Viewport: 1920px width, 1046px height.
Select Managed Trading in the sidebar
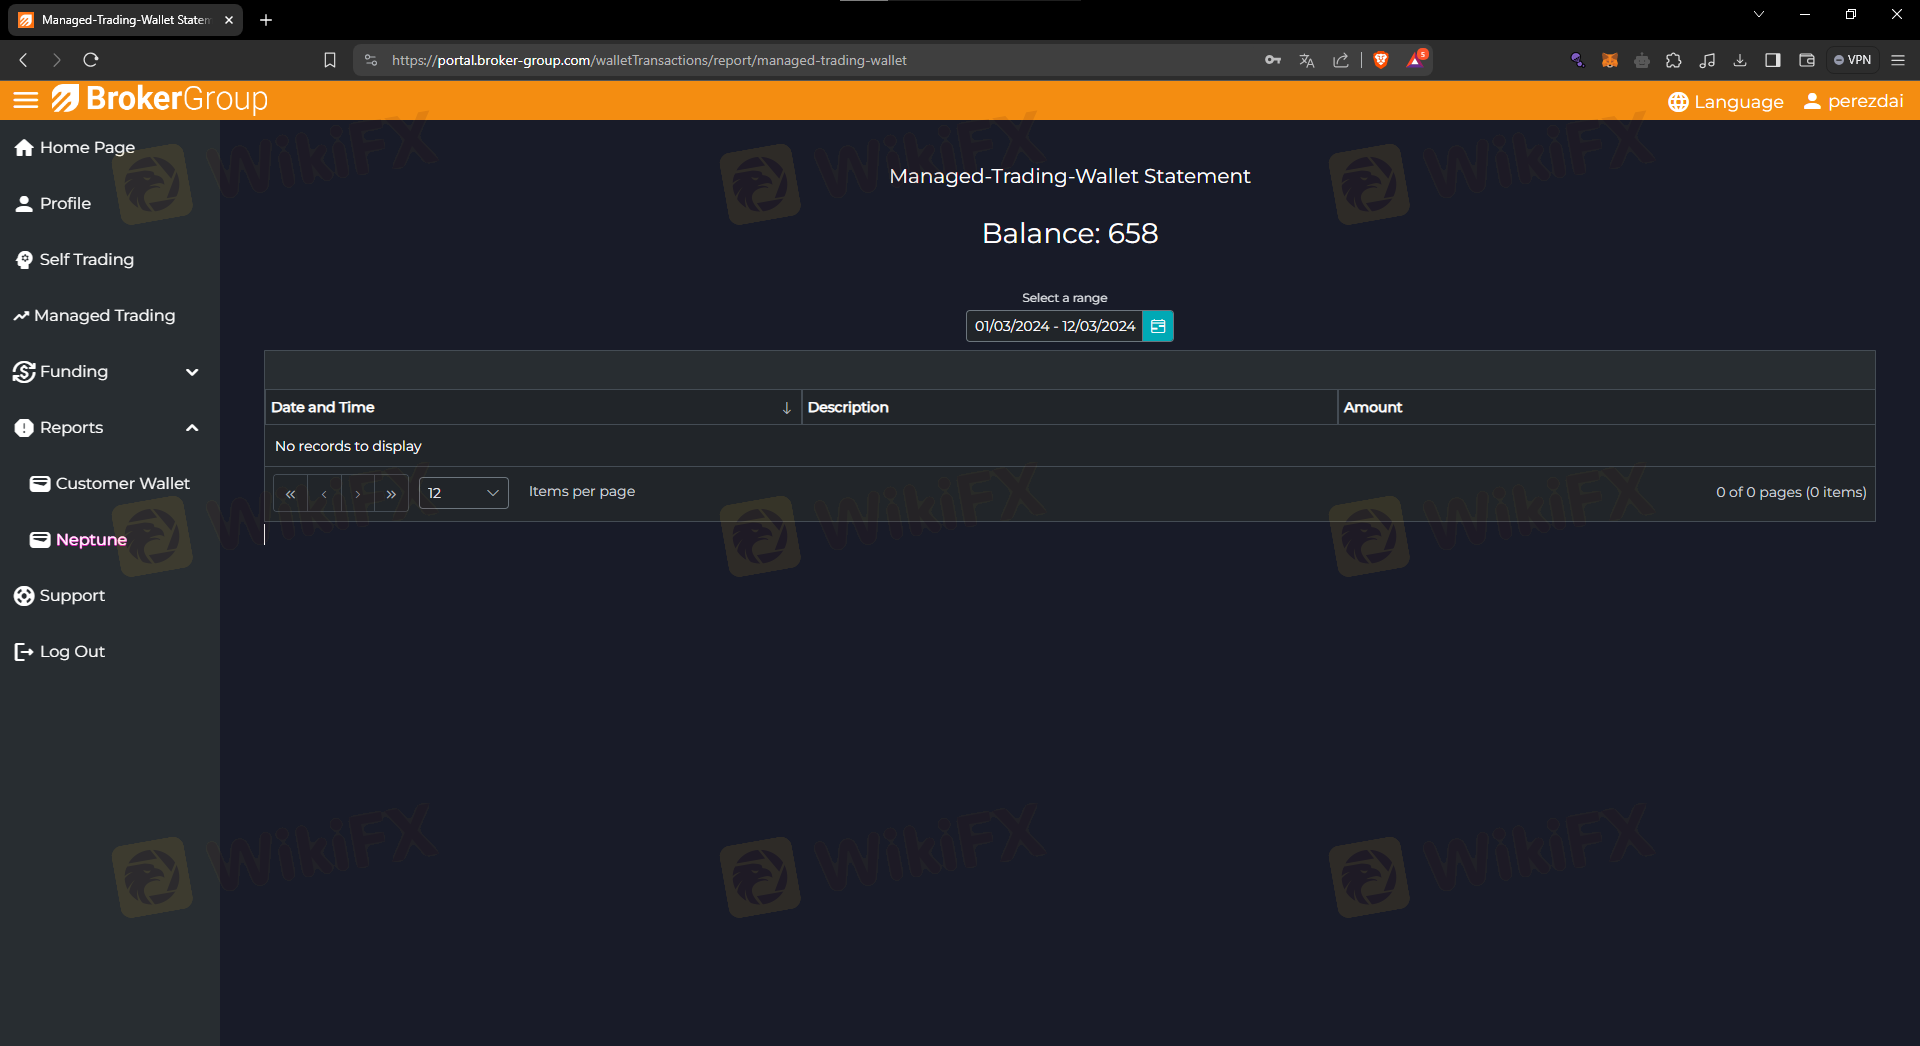click(x=104, y=316)
